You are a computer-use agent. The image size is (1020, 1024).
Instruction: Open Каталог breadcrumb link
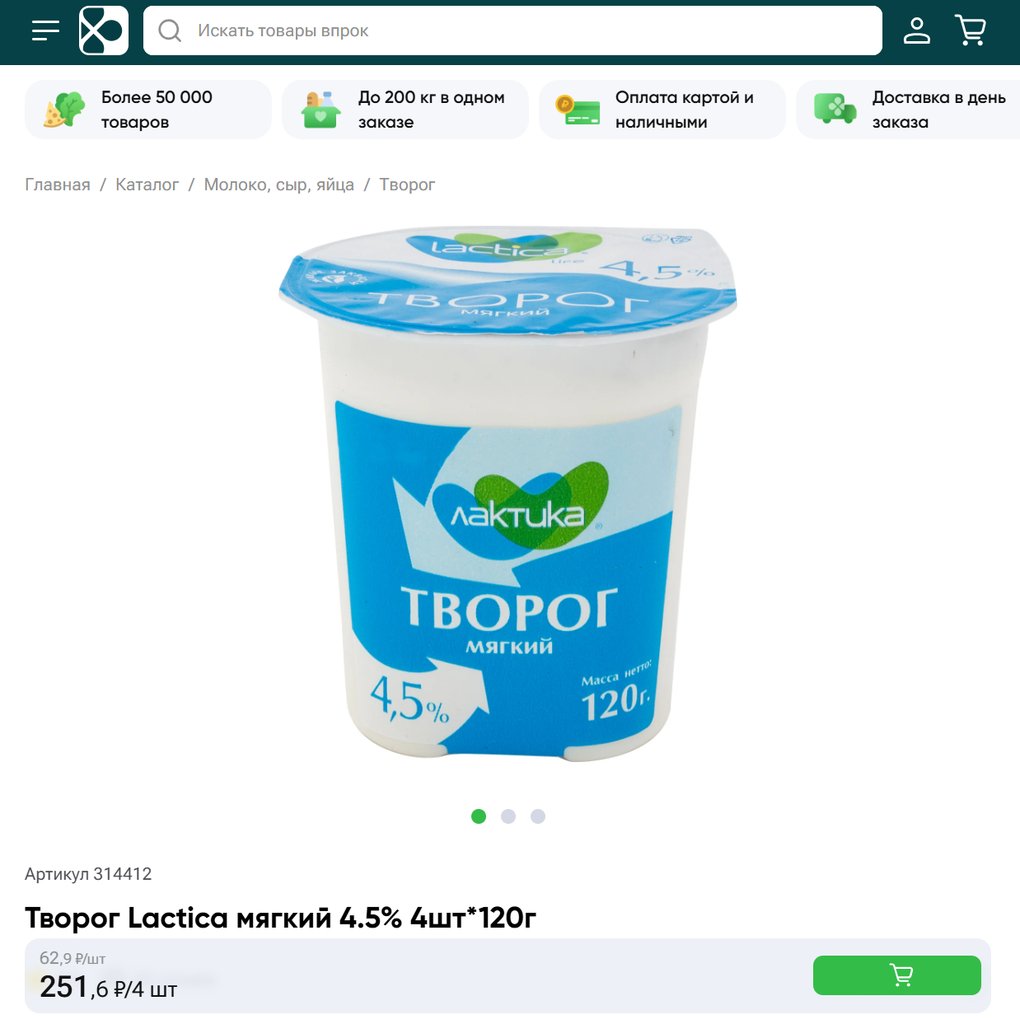click(147, 185)
